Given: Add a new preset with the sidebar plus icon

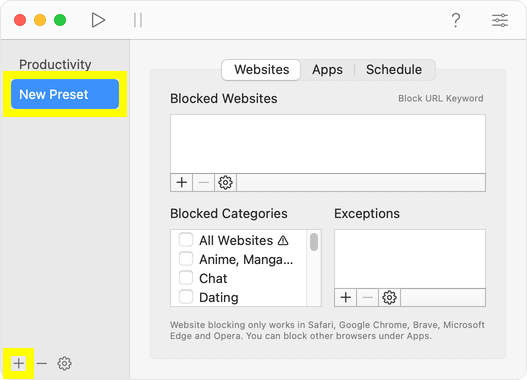Looking at the screenshot, I should [19, 363].
